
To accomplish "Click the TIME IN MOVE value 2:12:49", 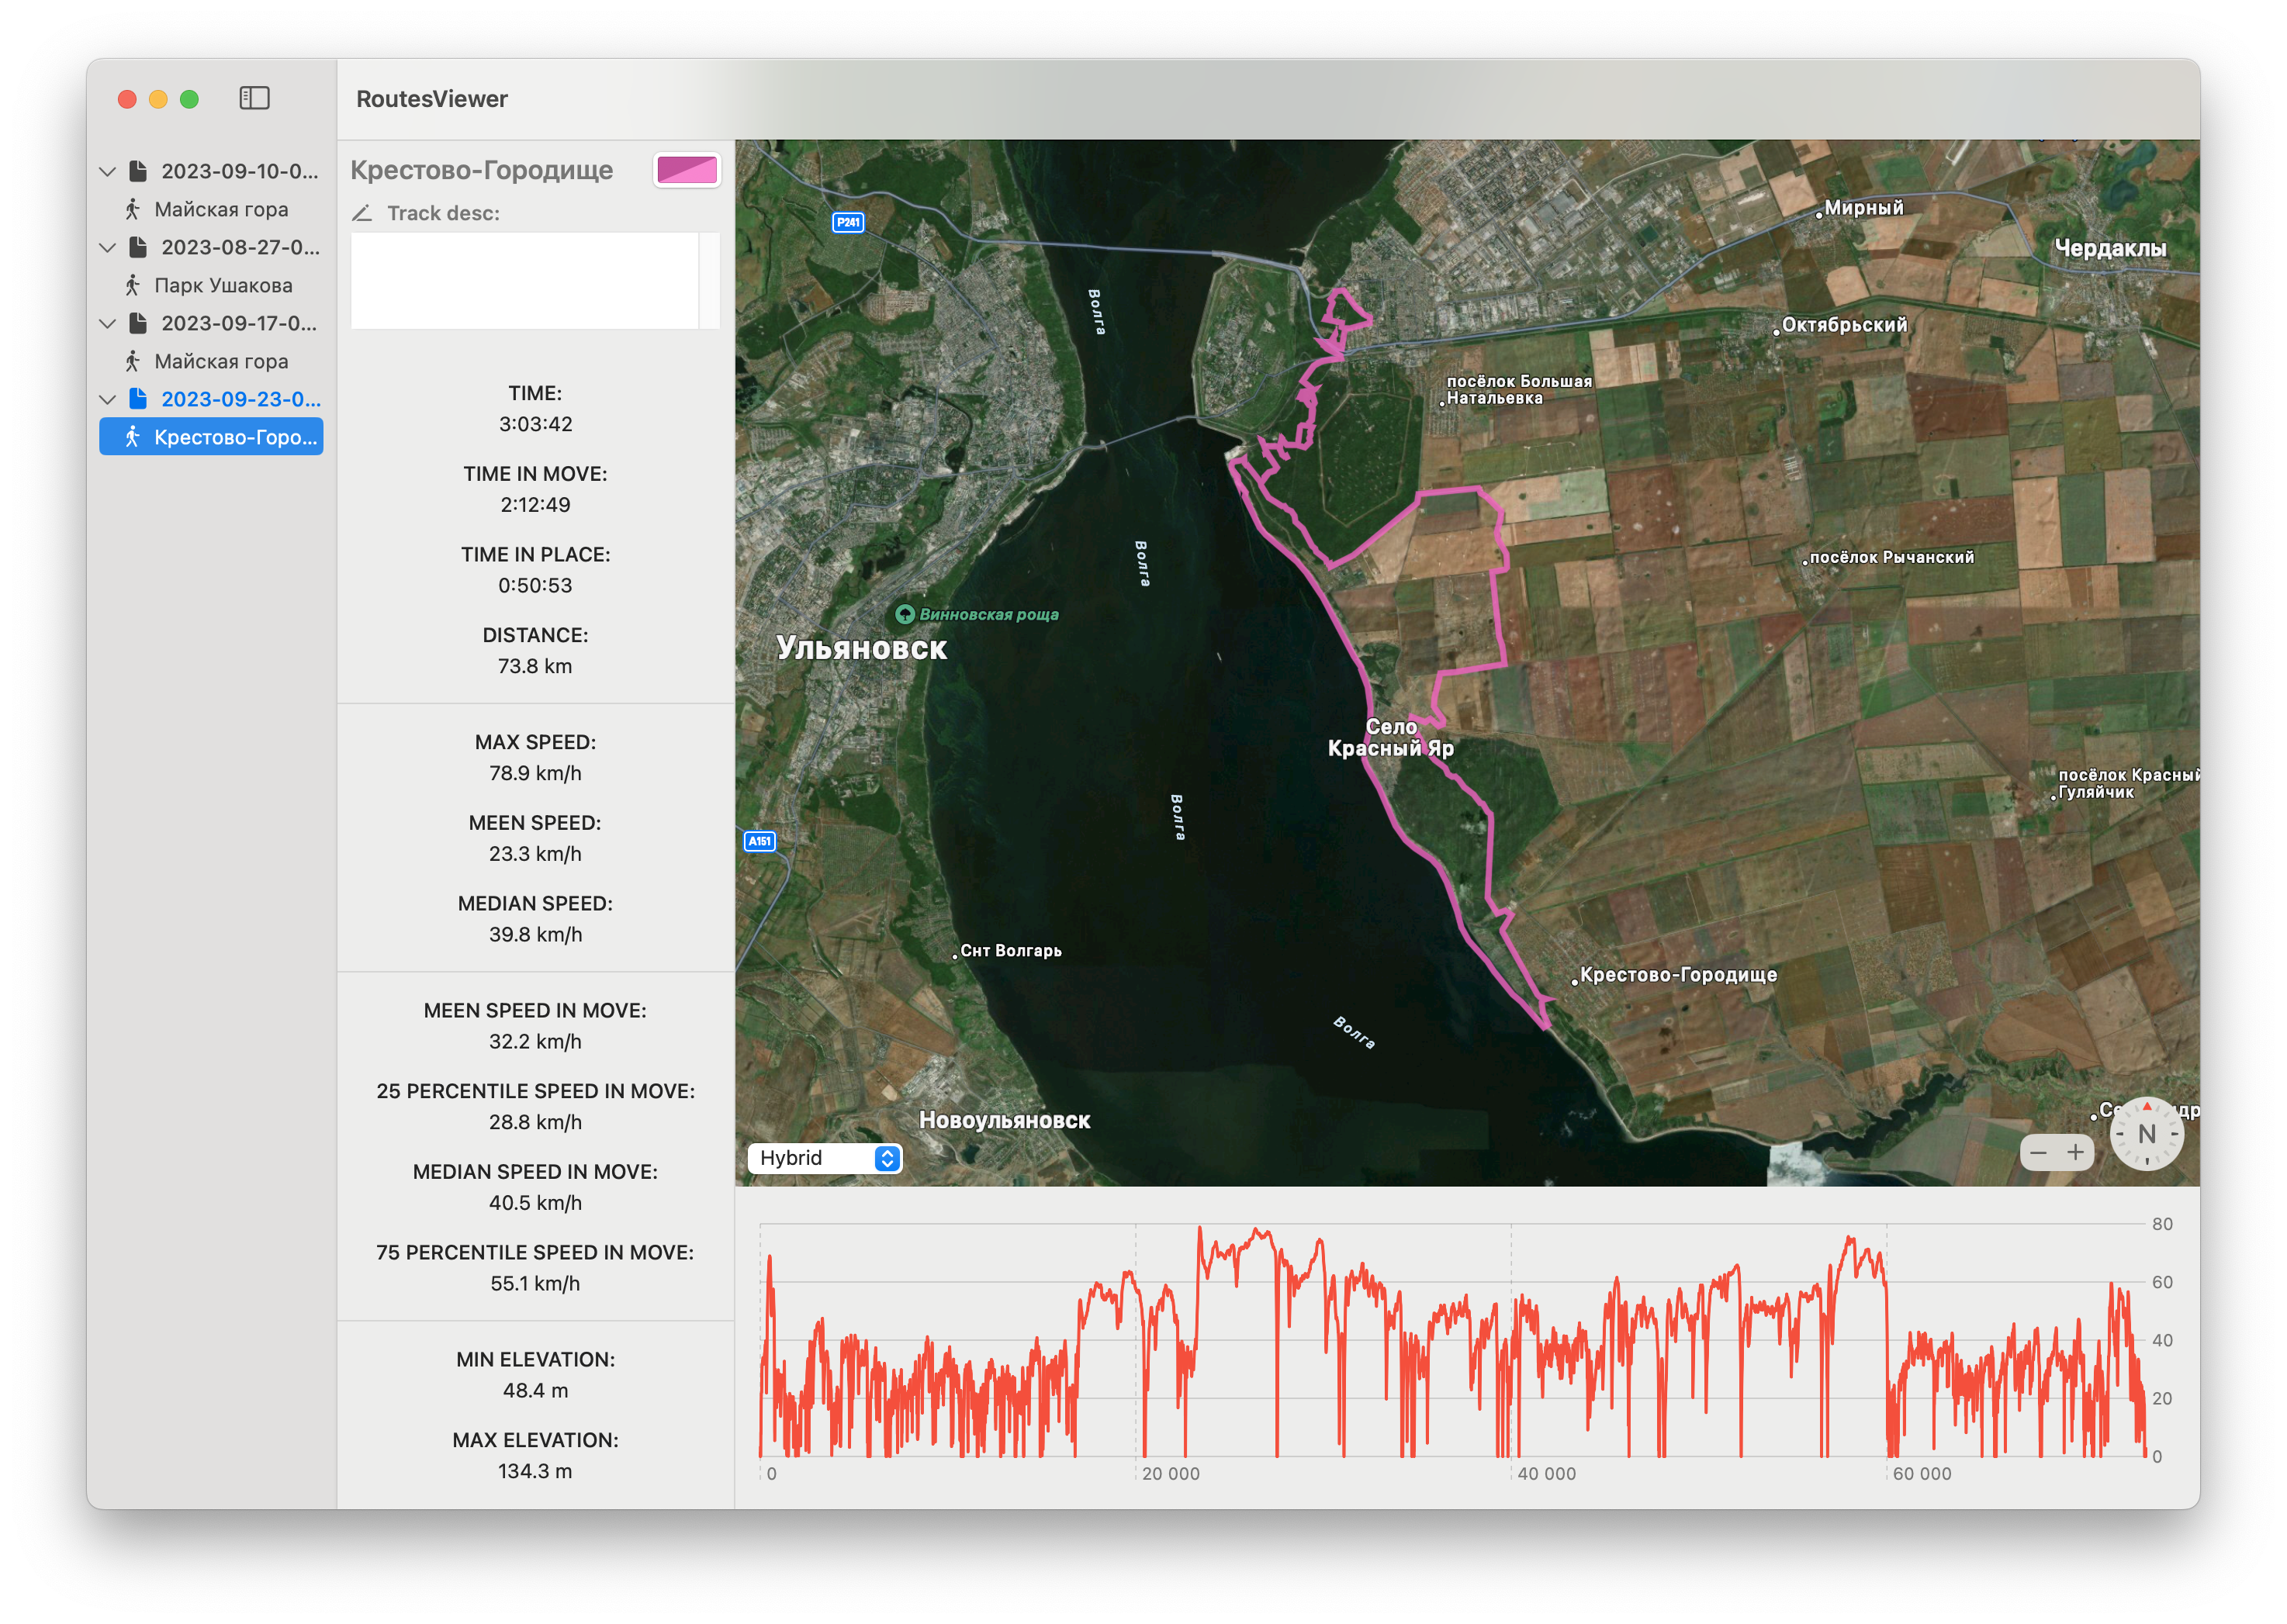I will (x=535, y=505).
